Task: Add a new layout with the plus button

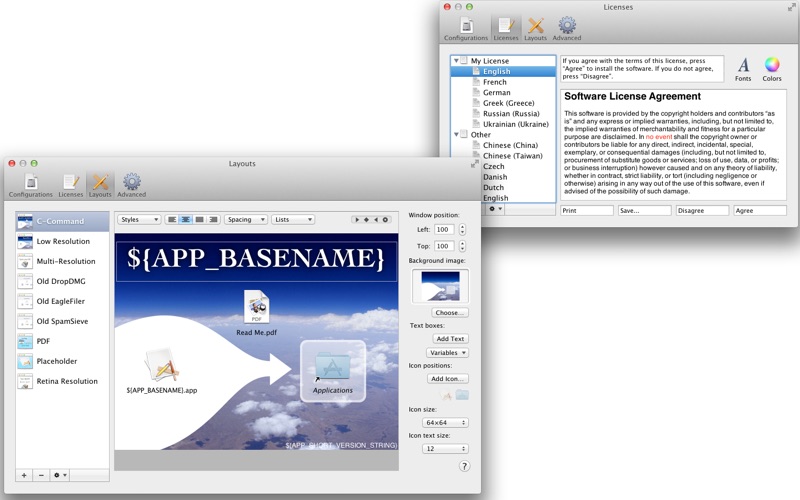Action: pyautogui.click(x=24, y=475)
